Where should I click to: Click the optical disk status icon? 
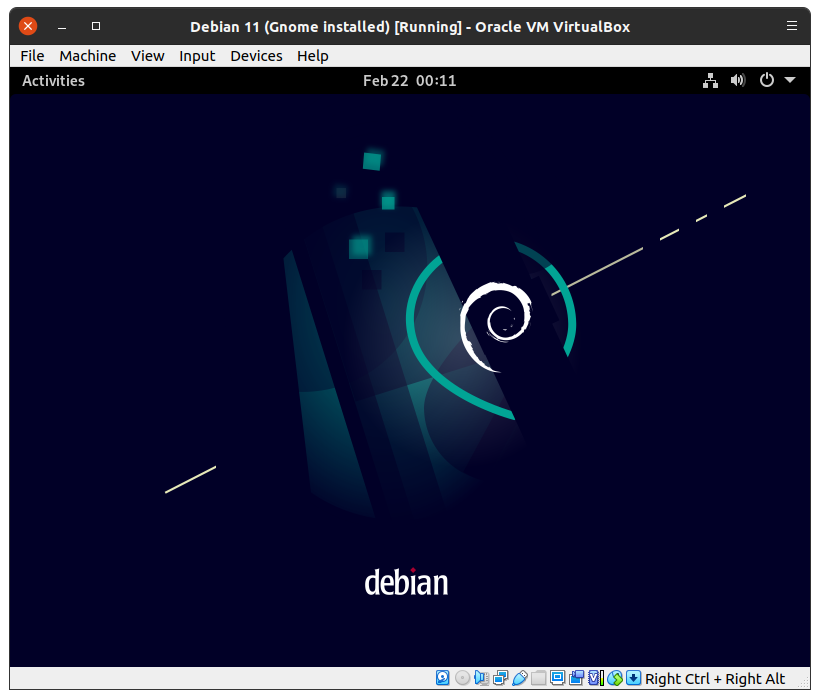point(462,678)
